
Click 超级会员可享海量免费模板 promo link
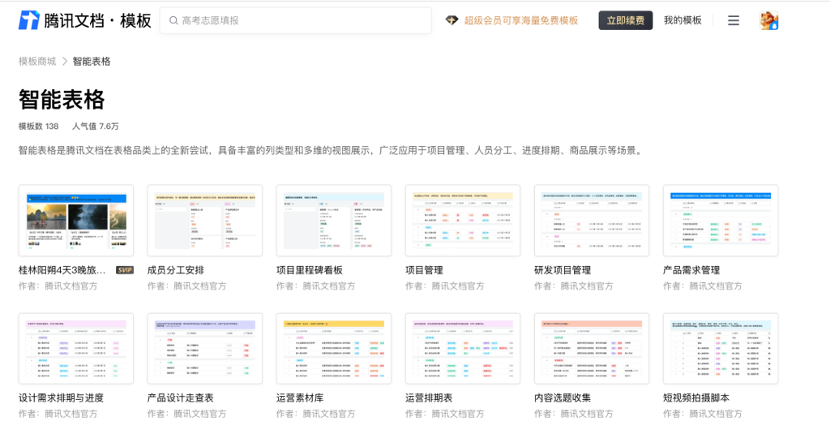coord(520,20)
